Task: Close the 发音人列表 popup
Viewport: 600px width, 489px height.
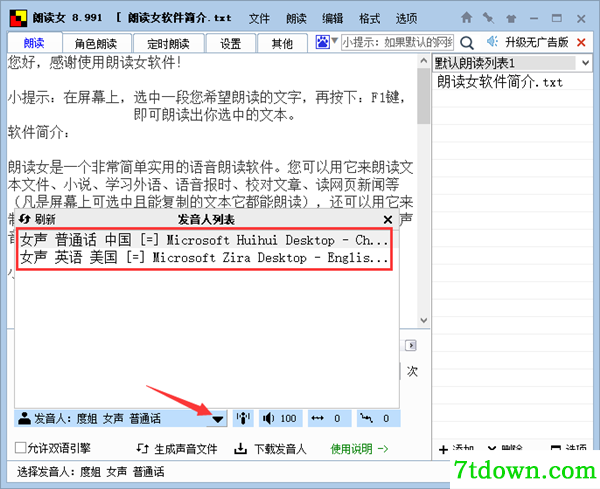Action: (388, 220)
